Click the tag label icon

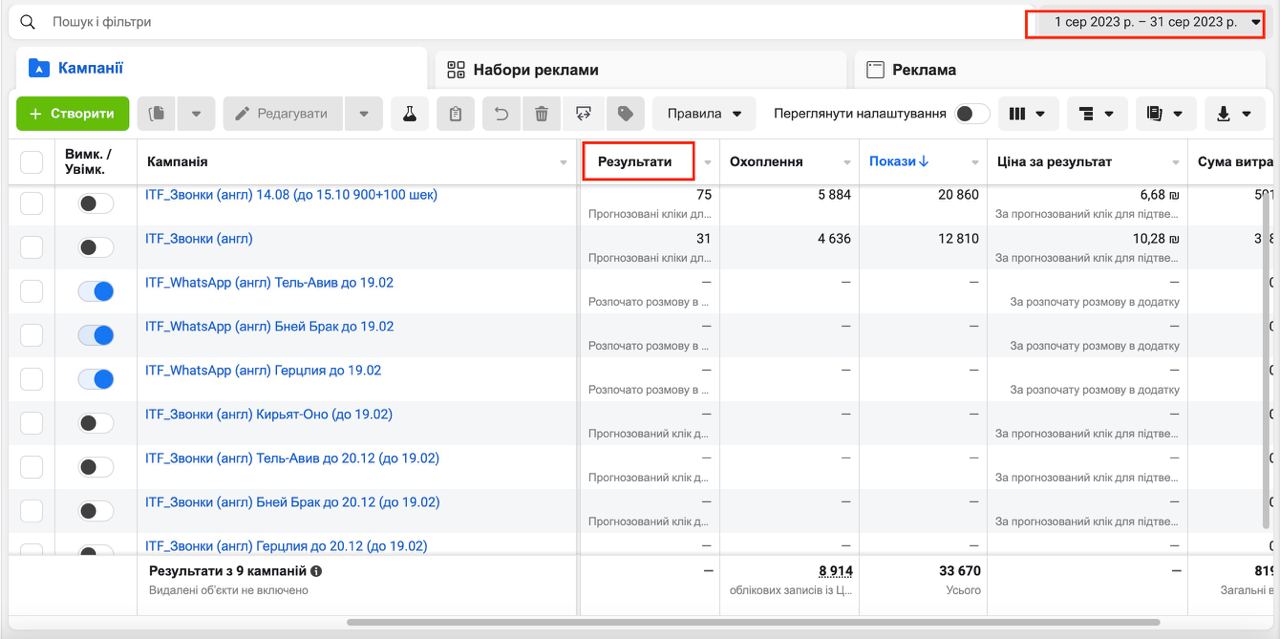625,114
